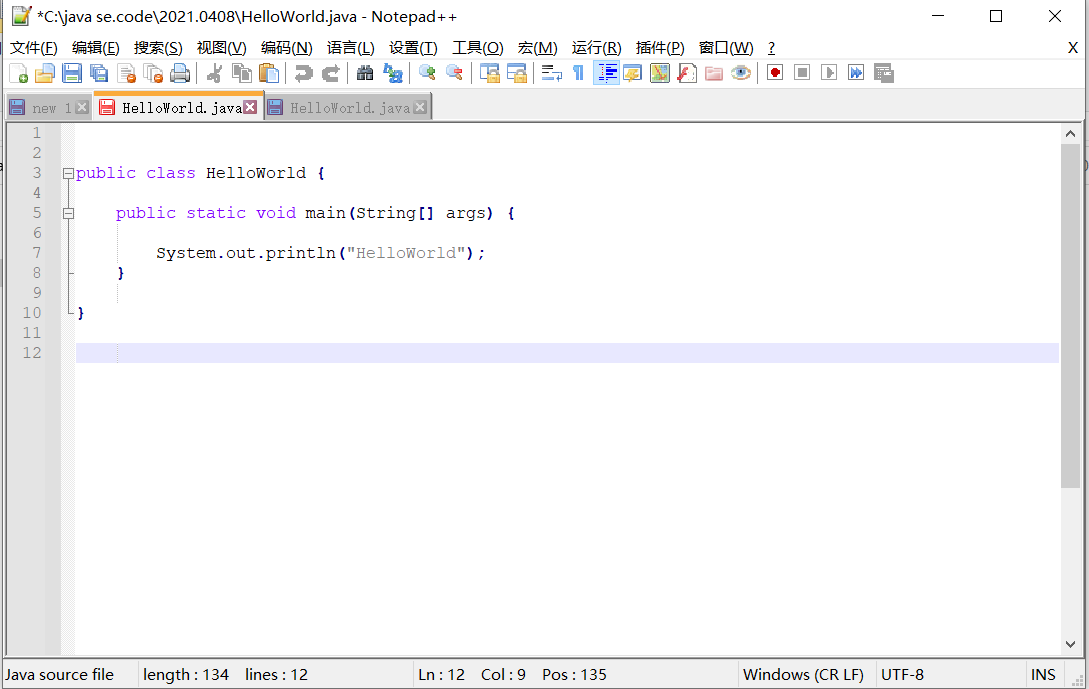
Task: Click the macro Playback icon
Action: tap(829, 73)
